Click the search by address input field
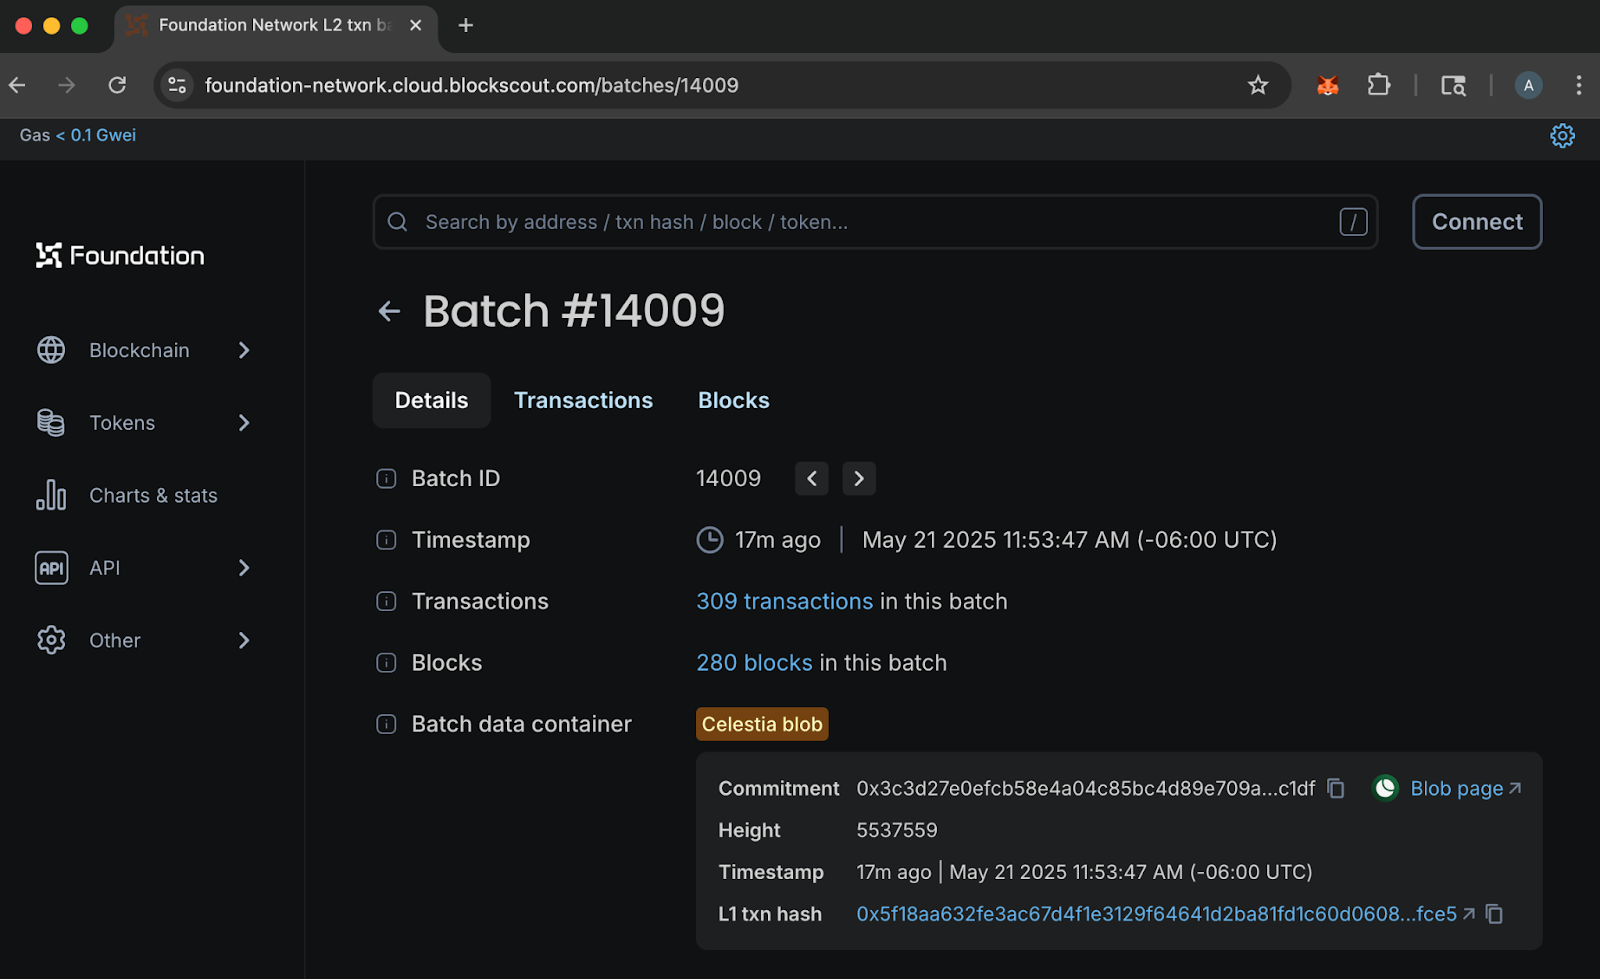Screen dimensions: 1600x979 pyautogui.click(x=875, y=222)
